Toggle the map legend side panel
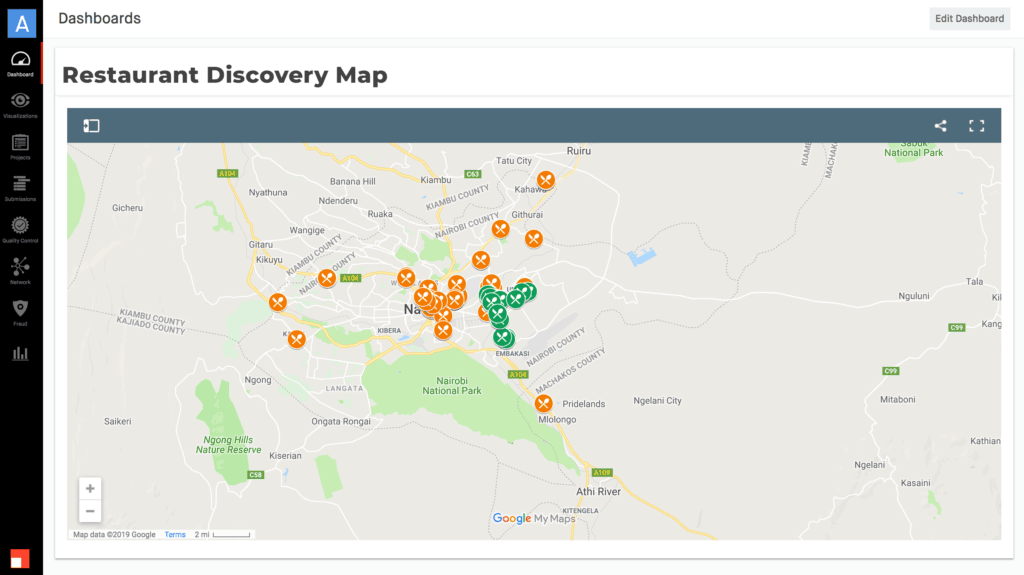The height and width of the screenshot is (575, 1024). pyautogui.click(x=91, y=126)
